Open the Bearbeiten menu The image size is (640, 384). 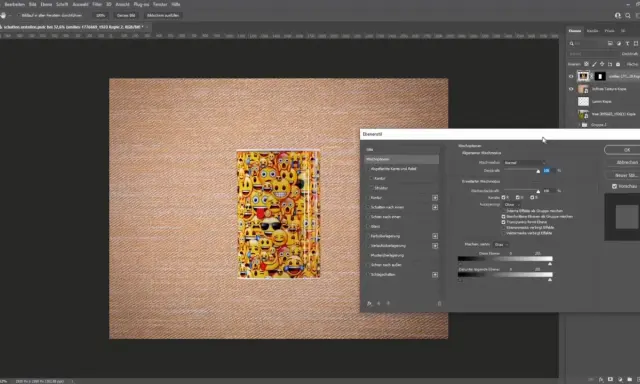pyautogui.click(x=14, y=4)
